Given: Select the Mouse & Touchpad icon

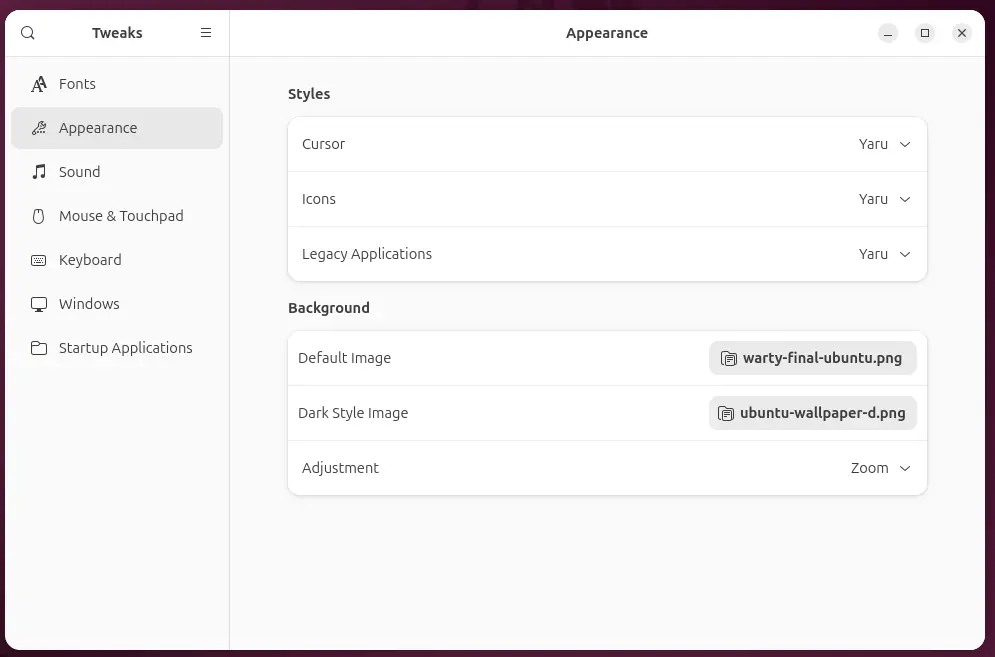Looking at the screenshot, I should click(x=38, y=216).
